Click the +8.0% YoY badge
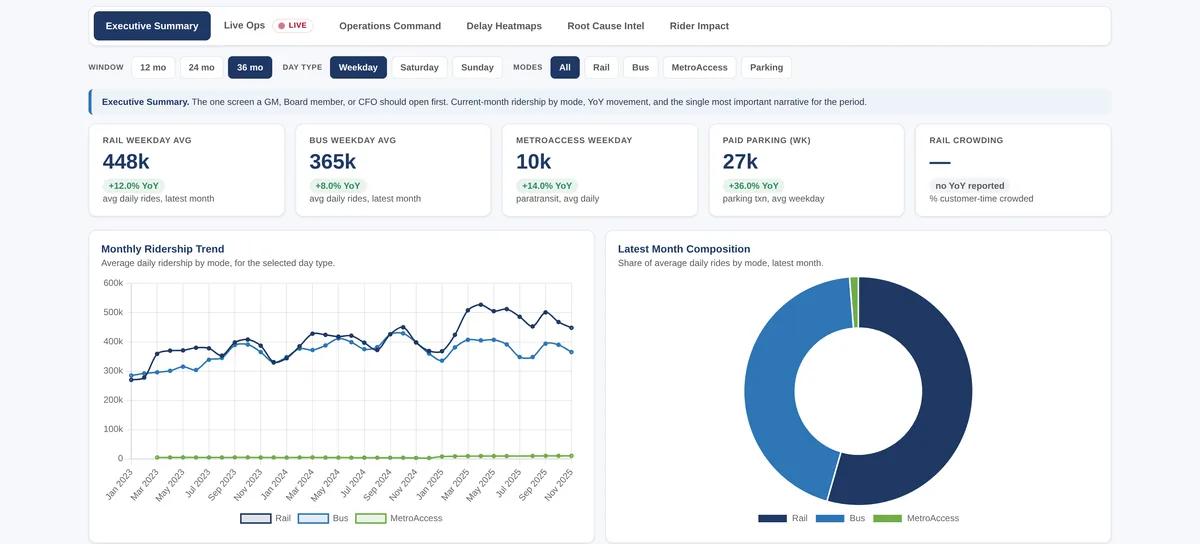 338,186
